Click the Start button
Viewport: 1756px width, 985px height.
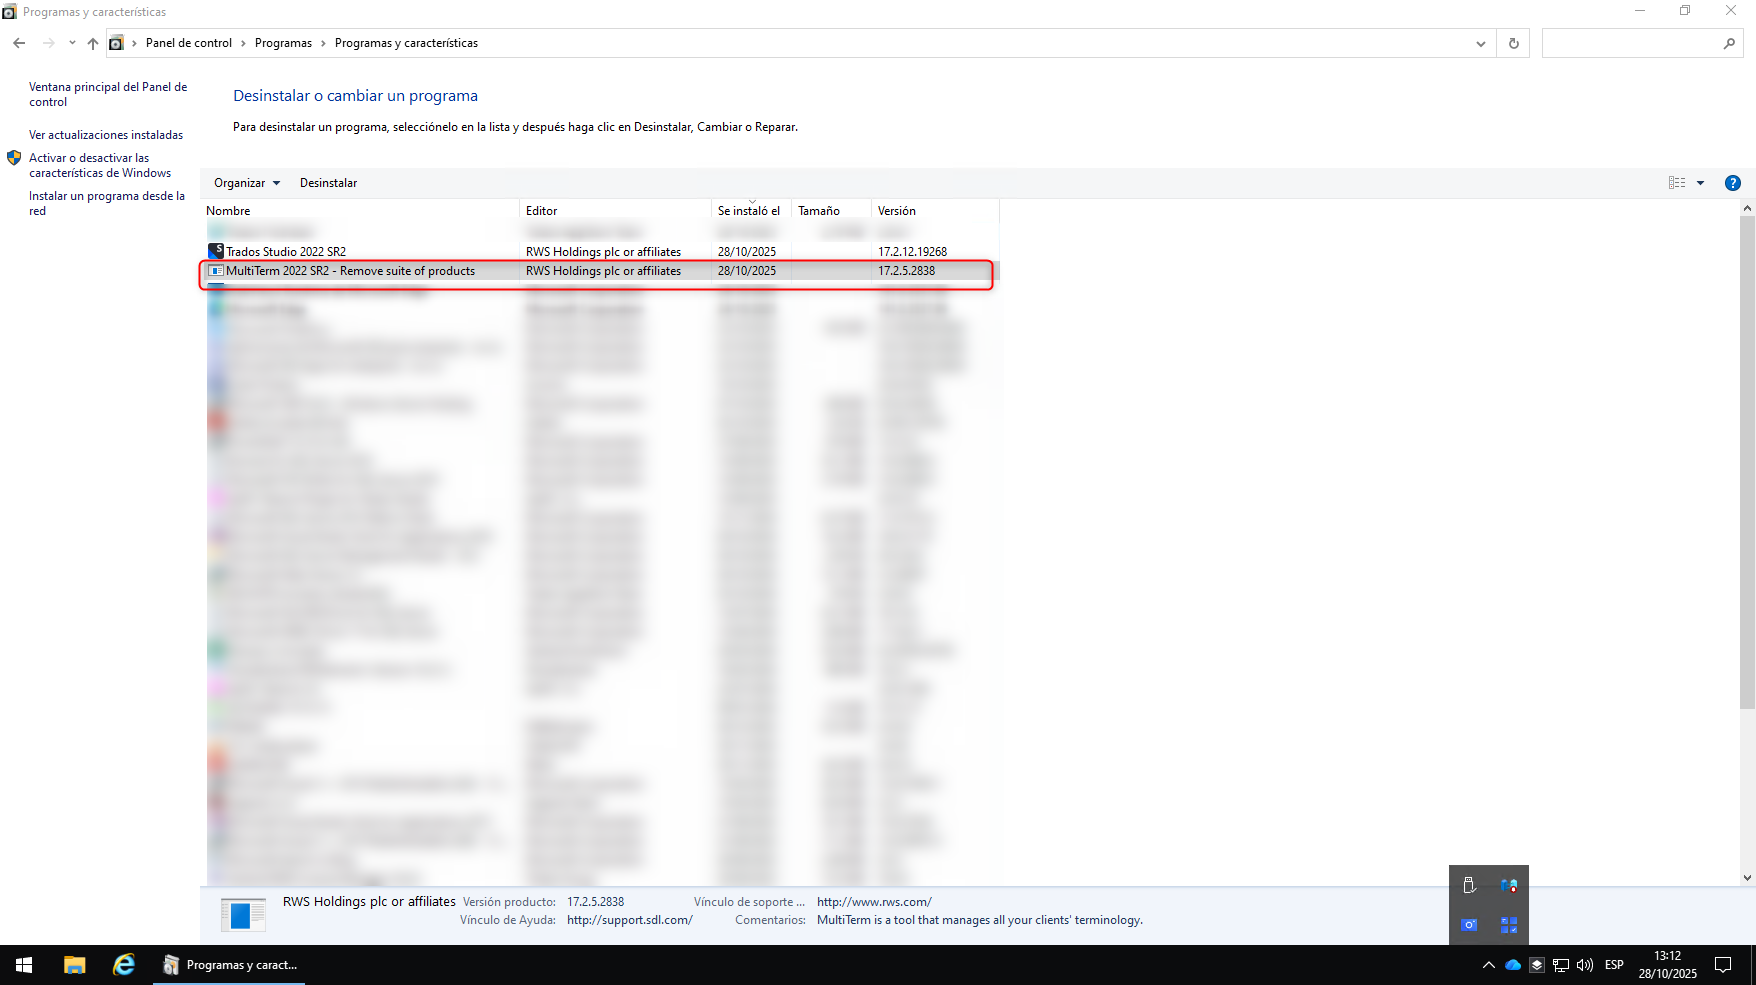coord(22,964)
